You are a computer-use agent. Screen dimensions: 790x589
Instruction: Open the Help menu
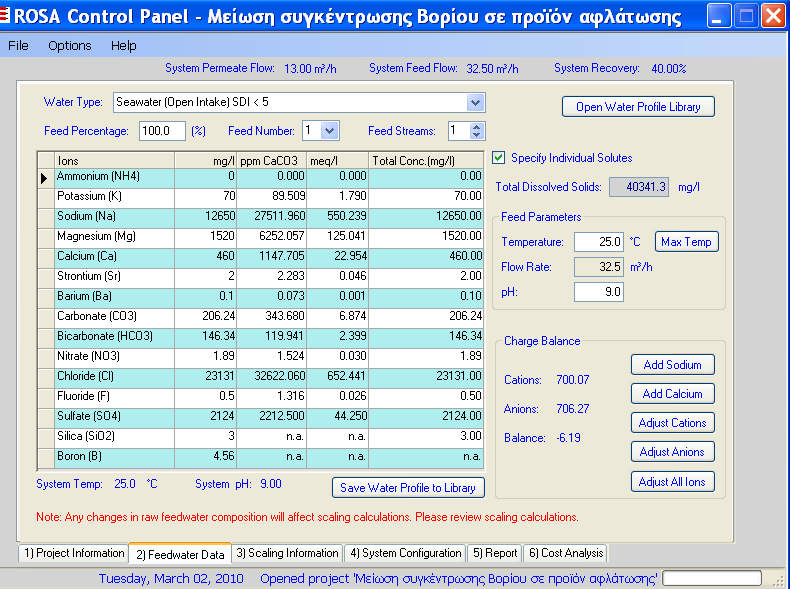[123, 45]
